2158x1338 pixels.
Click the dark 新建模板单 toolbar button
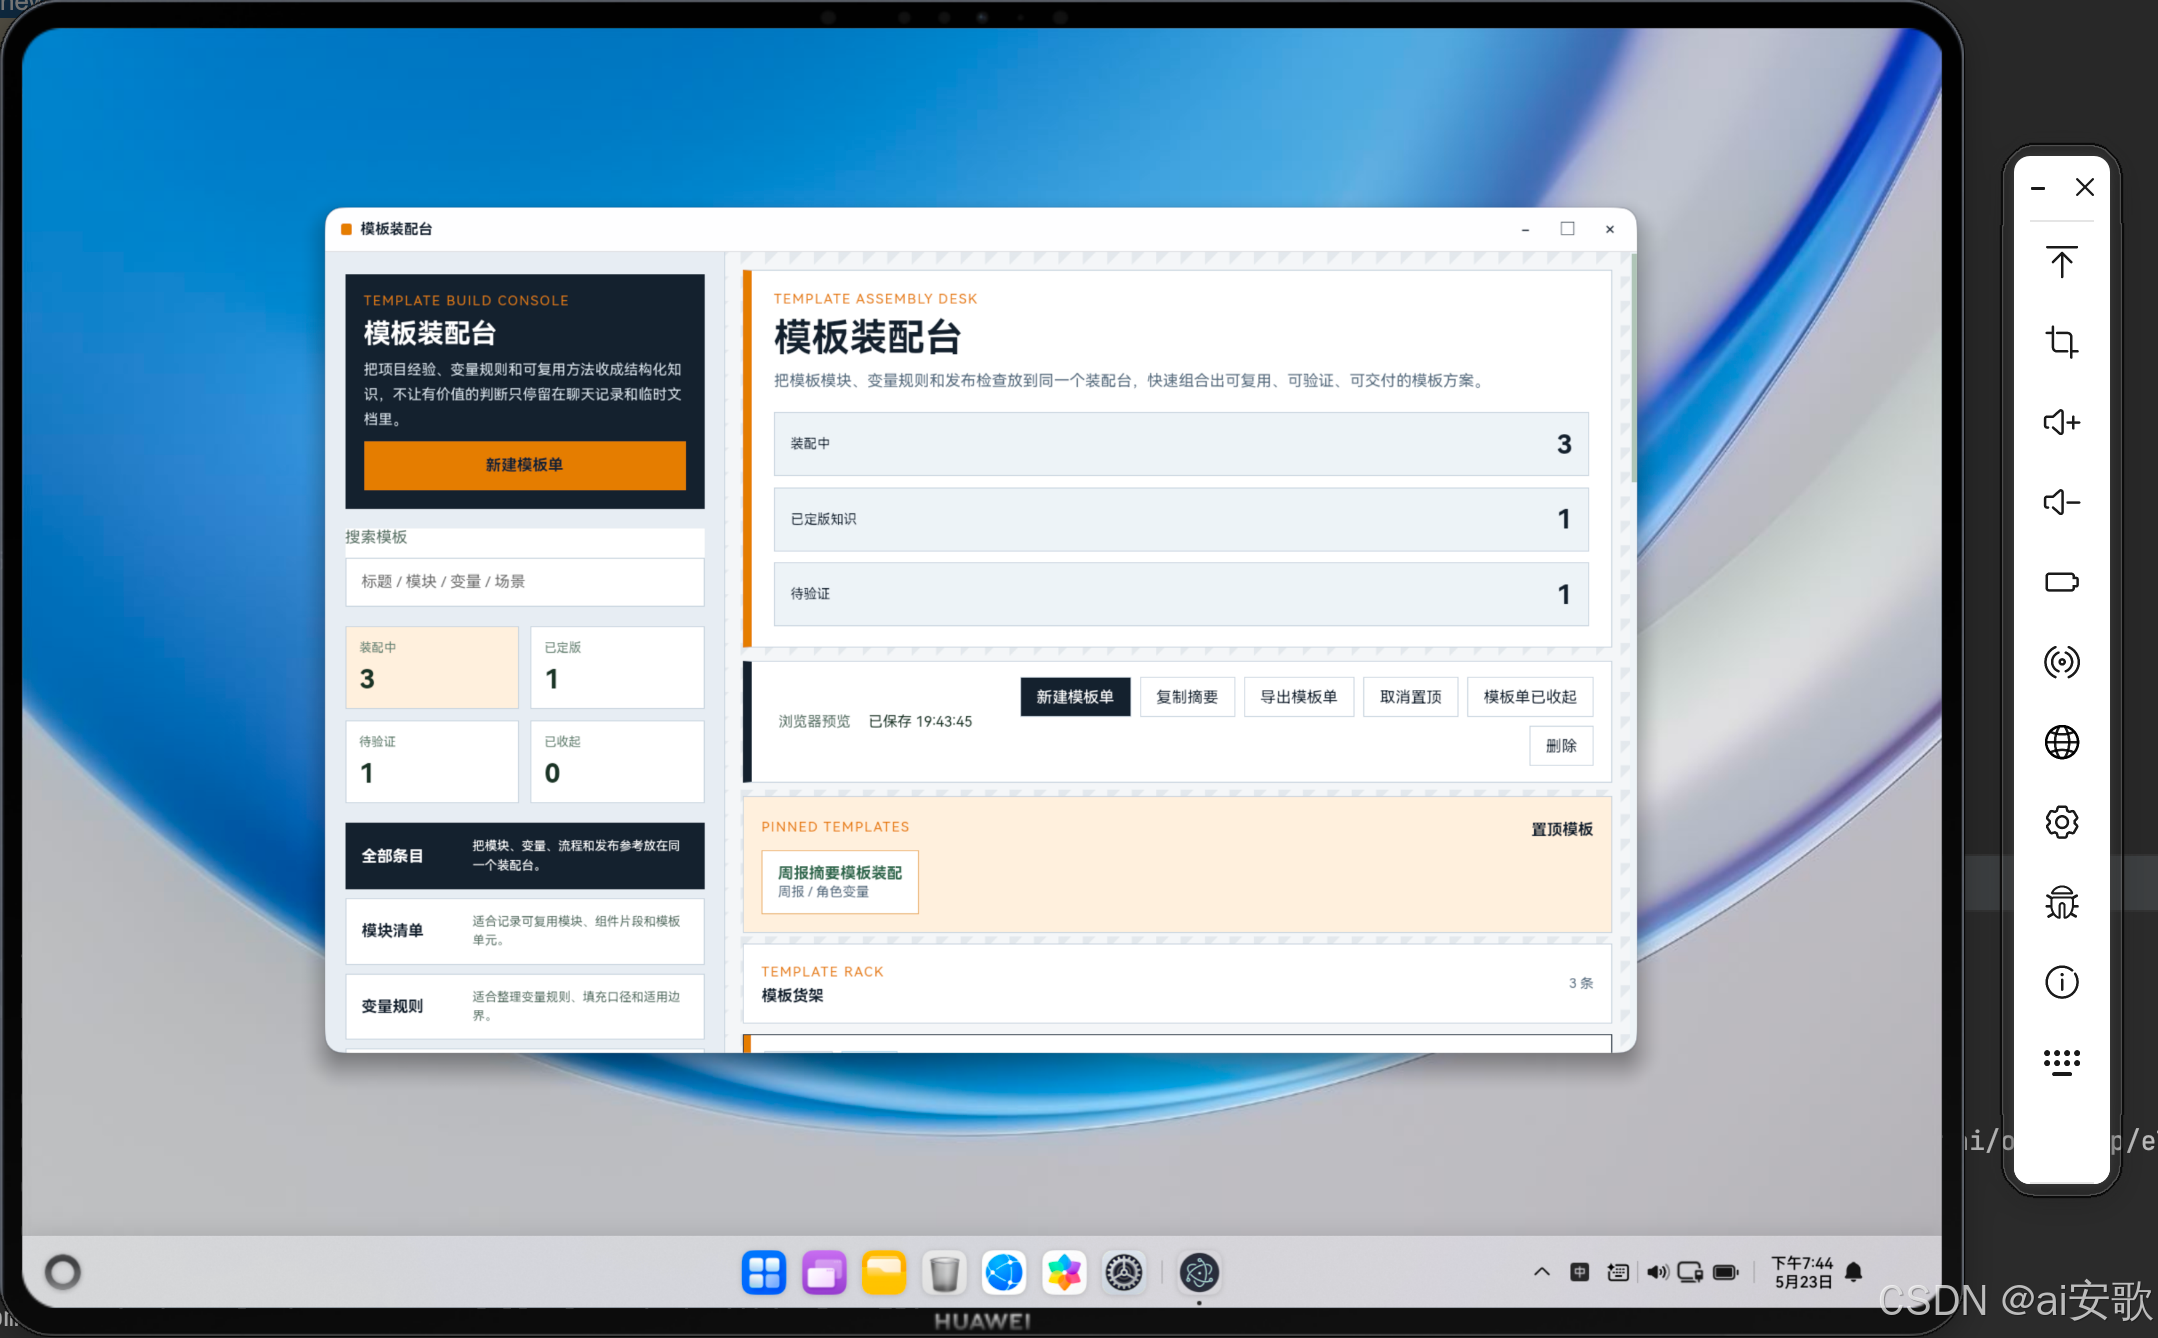click(x=1075, y=697)
